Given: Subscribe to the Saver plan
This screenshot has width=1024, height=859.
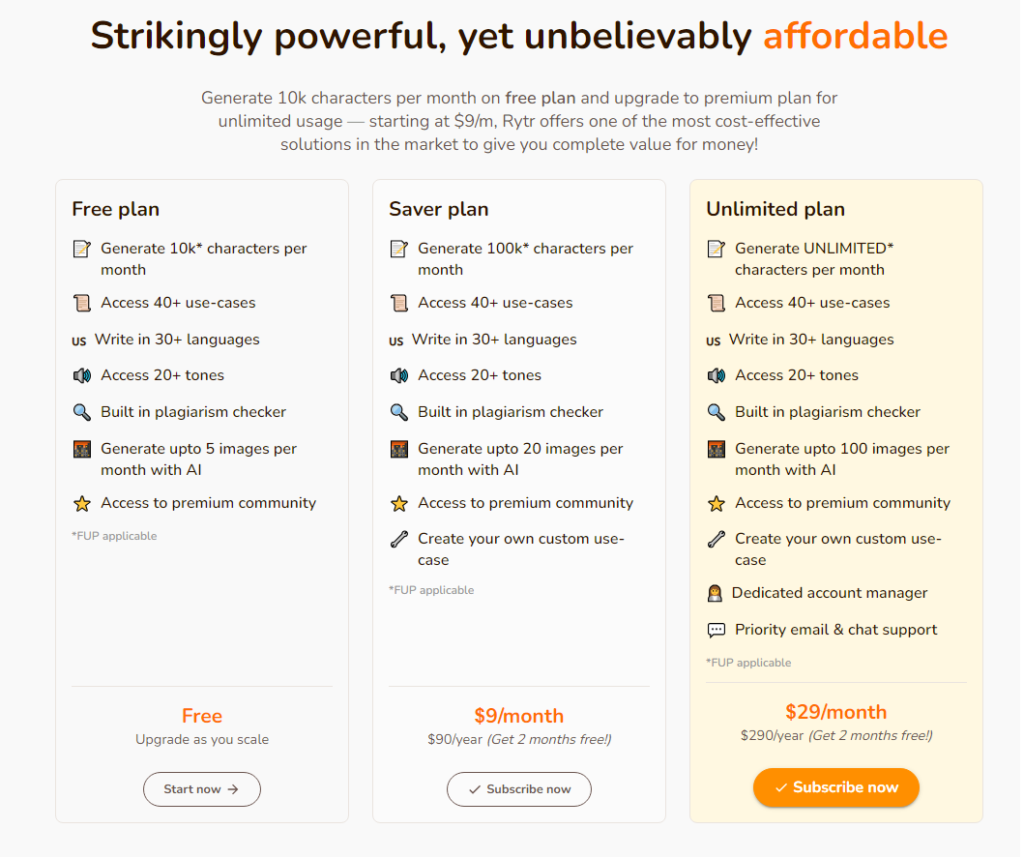Looking at the screenshot, I should coord(519,789).
